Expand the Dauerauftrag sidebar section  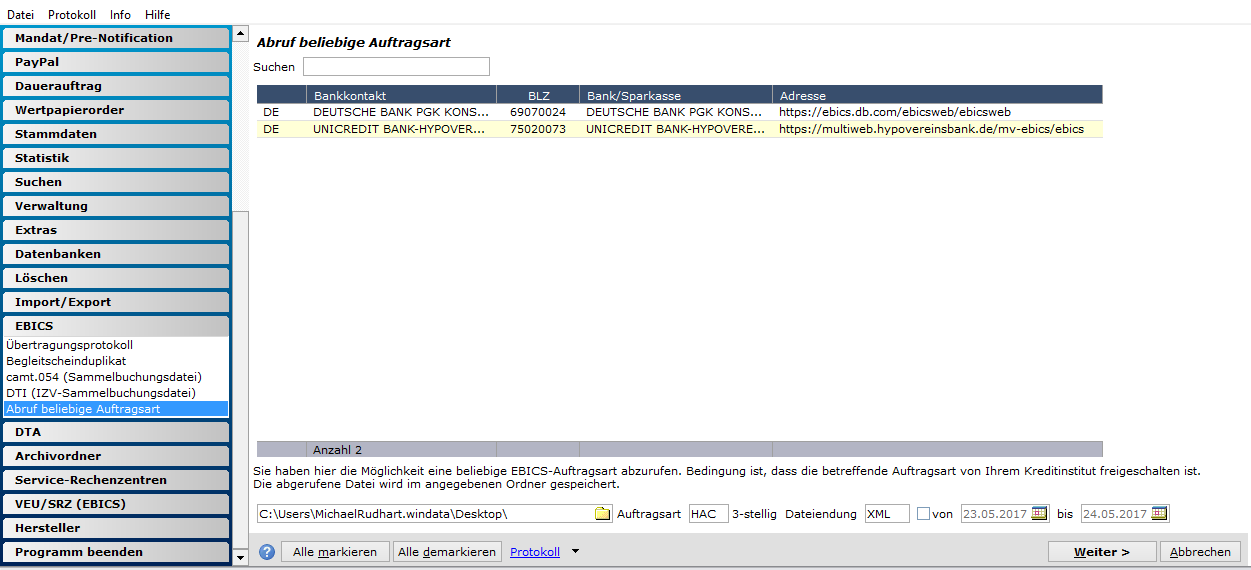click(115, 86)
